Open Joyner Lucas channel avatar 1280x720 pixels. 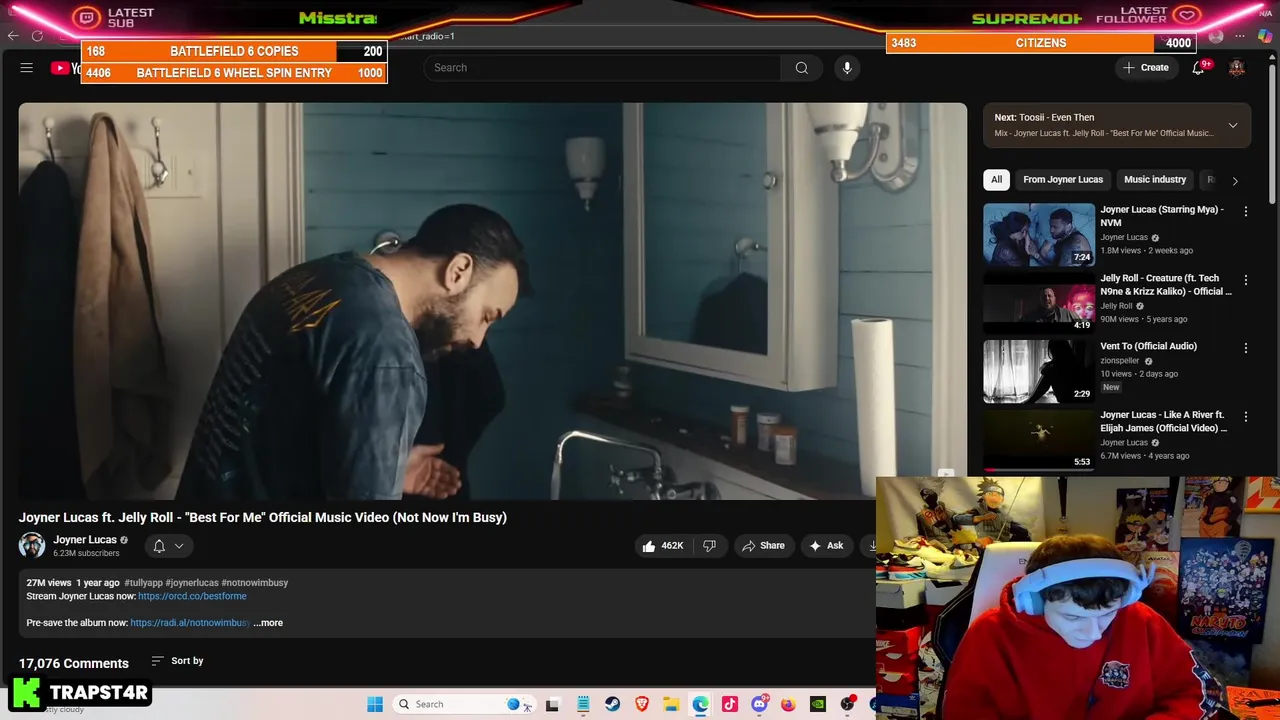click(x=32, y=545)
